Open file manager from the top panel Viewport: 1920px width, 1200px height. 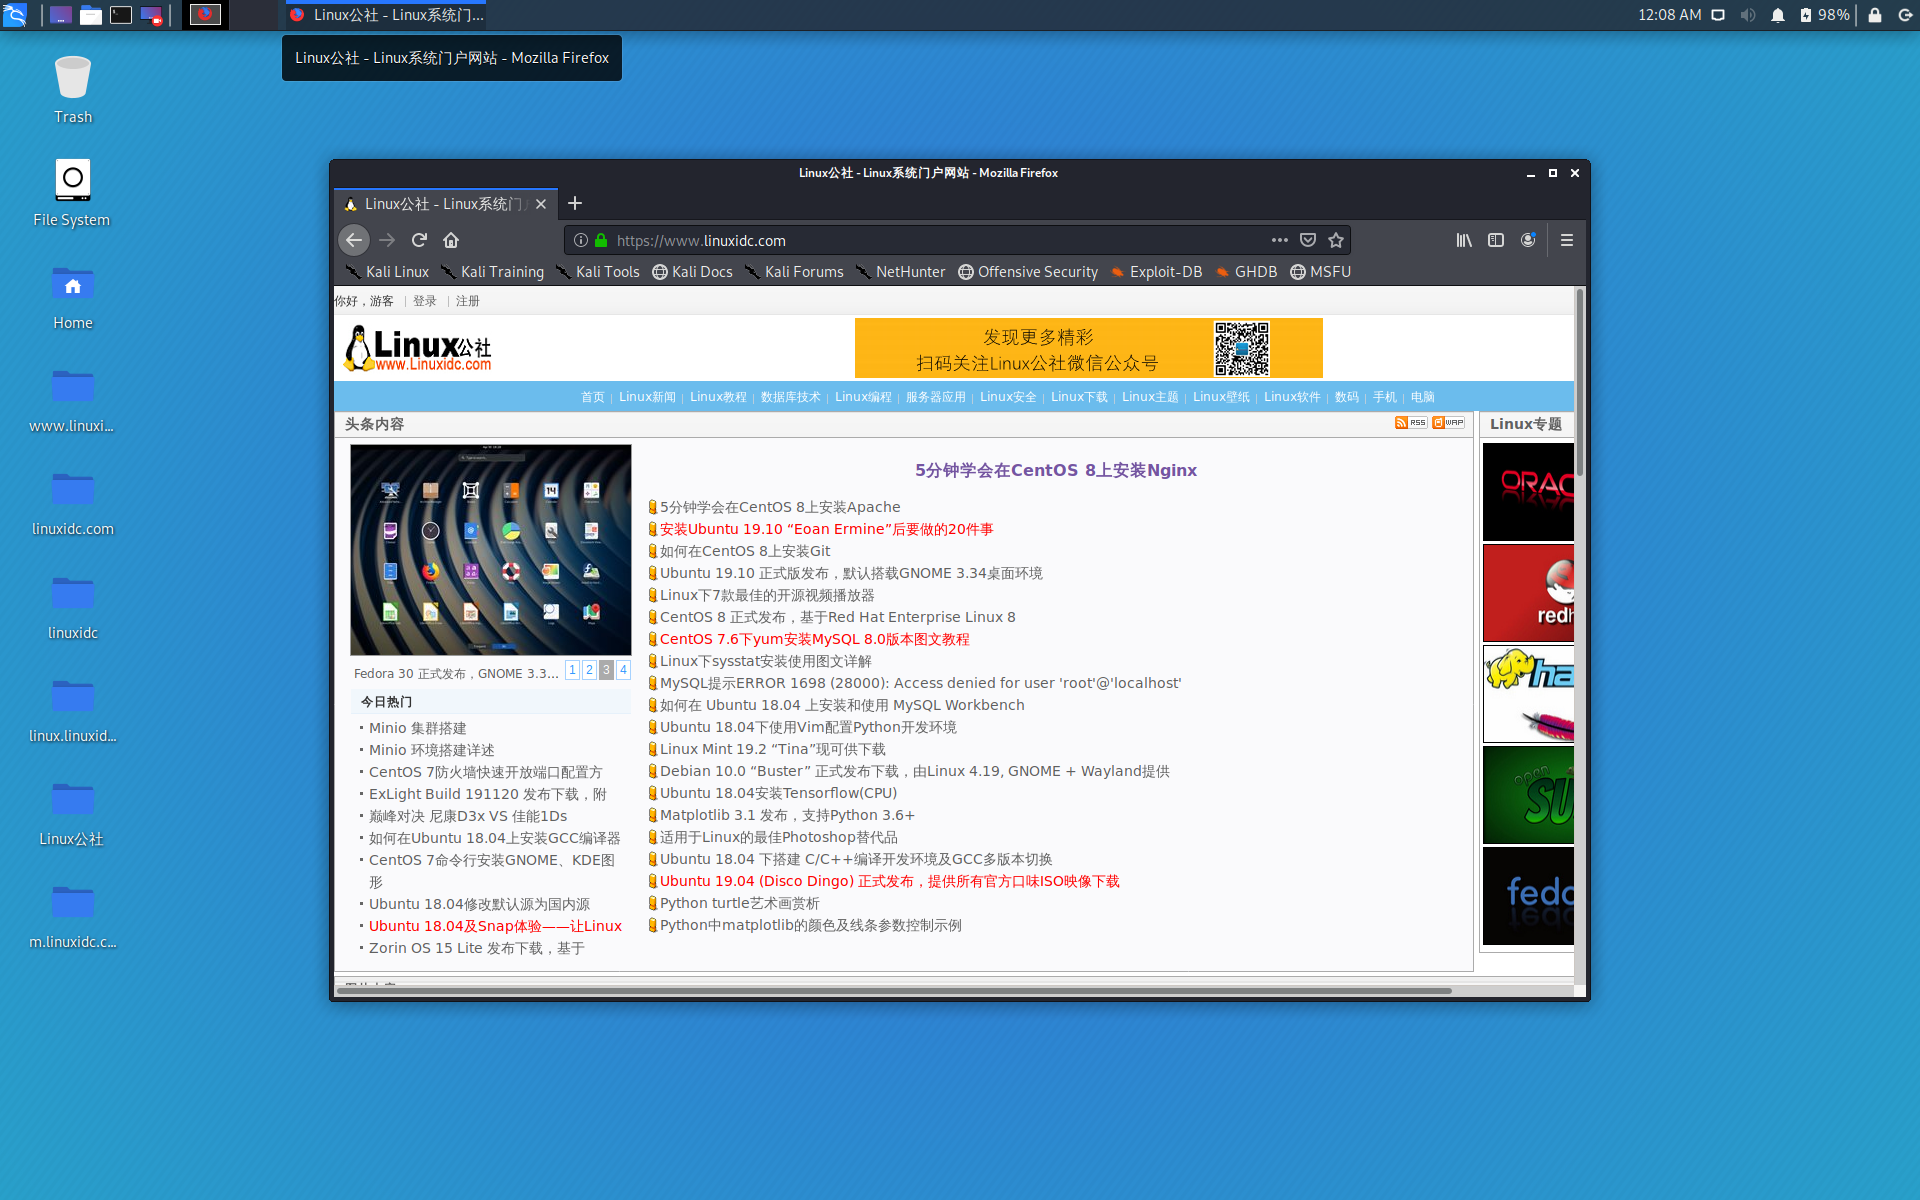pyautogui.click(x=91, y=15)
